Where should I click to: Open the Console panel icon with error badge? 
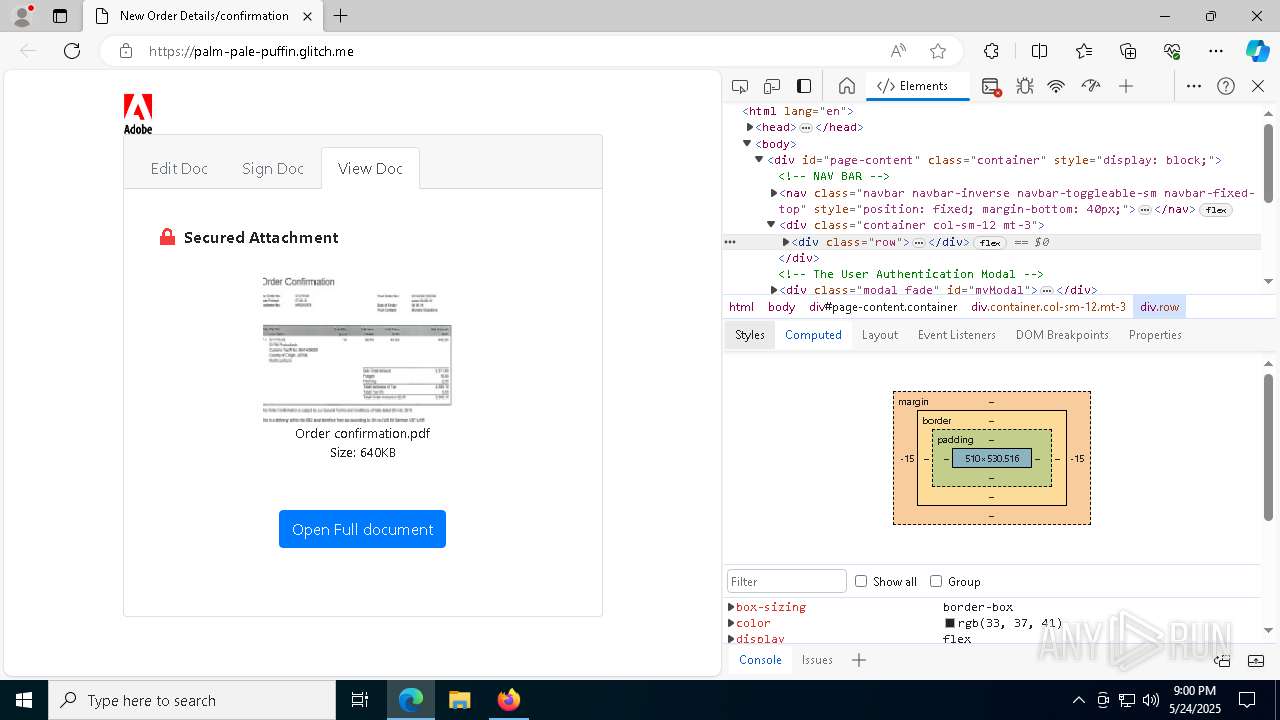991,87
